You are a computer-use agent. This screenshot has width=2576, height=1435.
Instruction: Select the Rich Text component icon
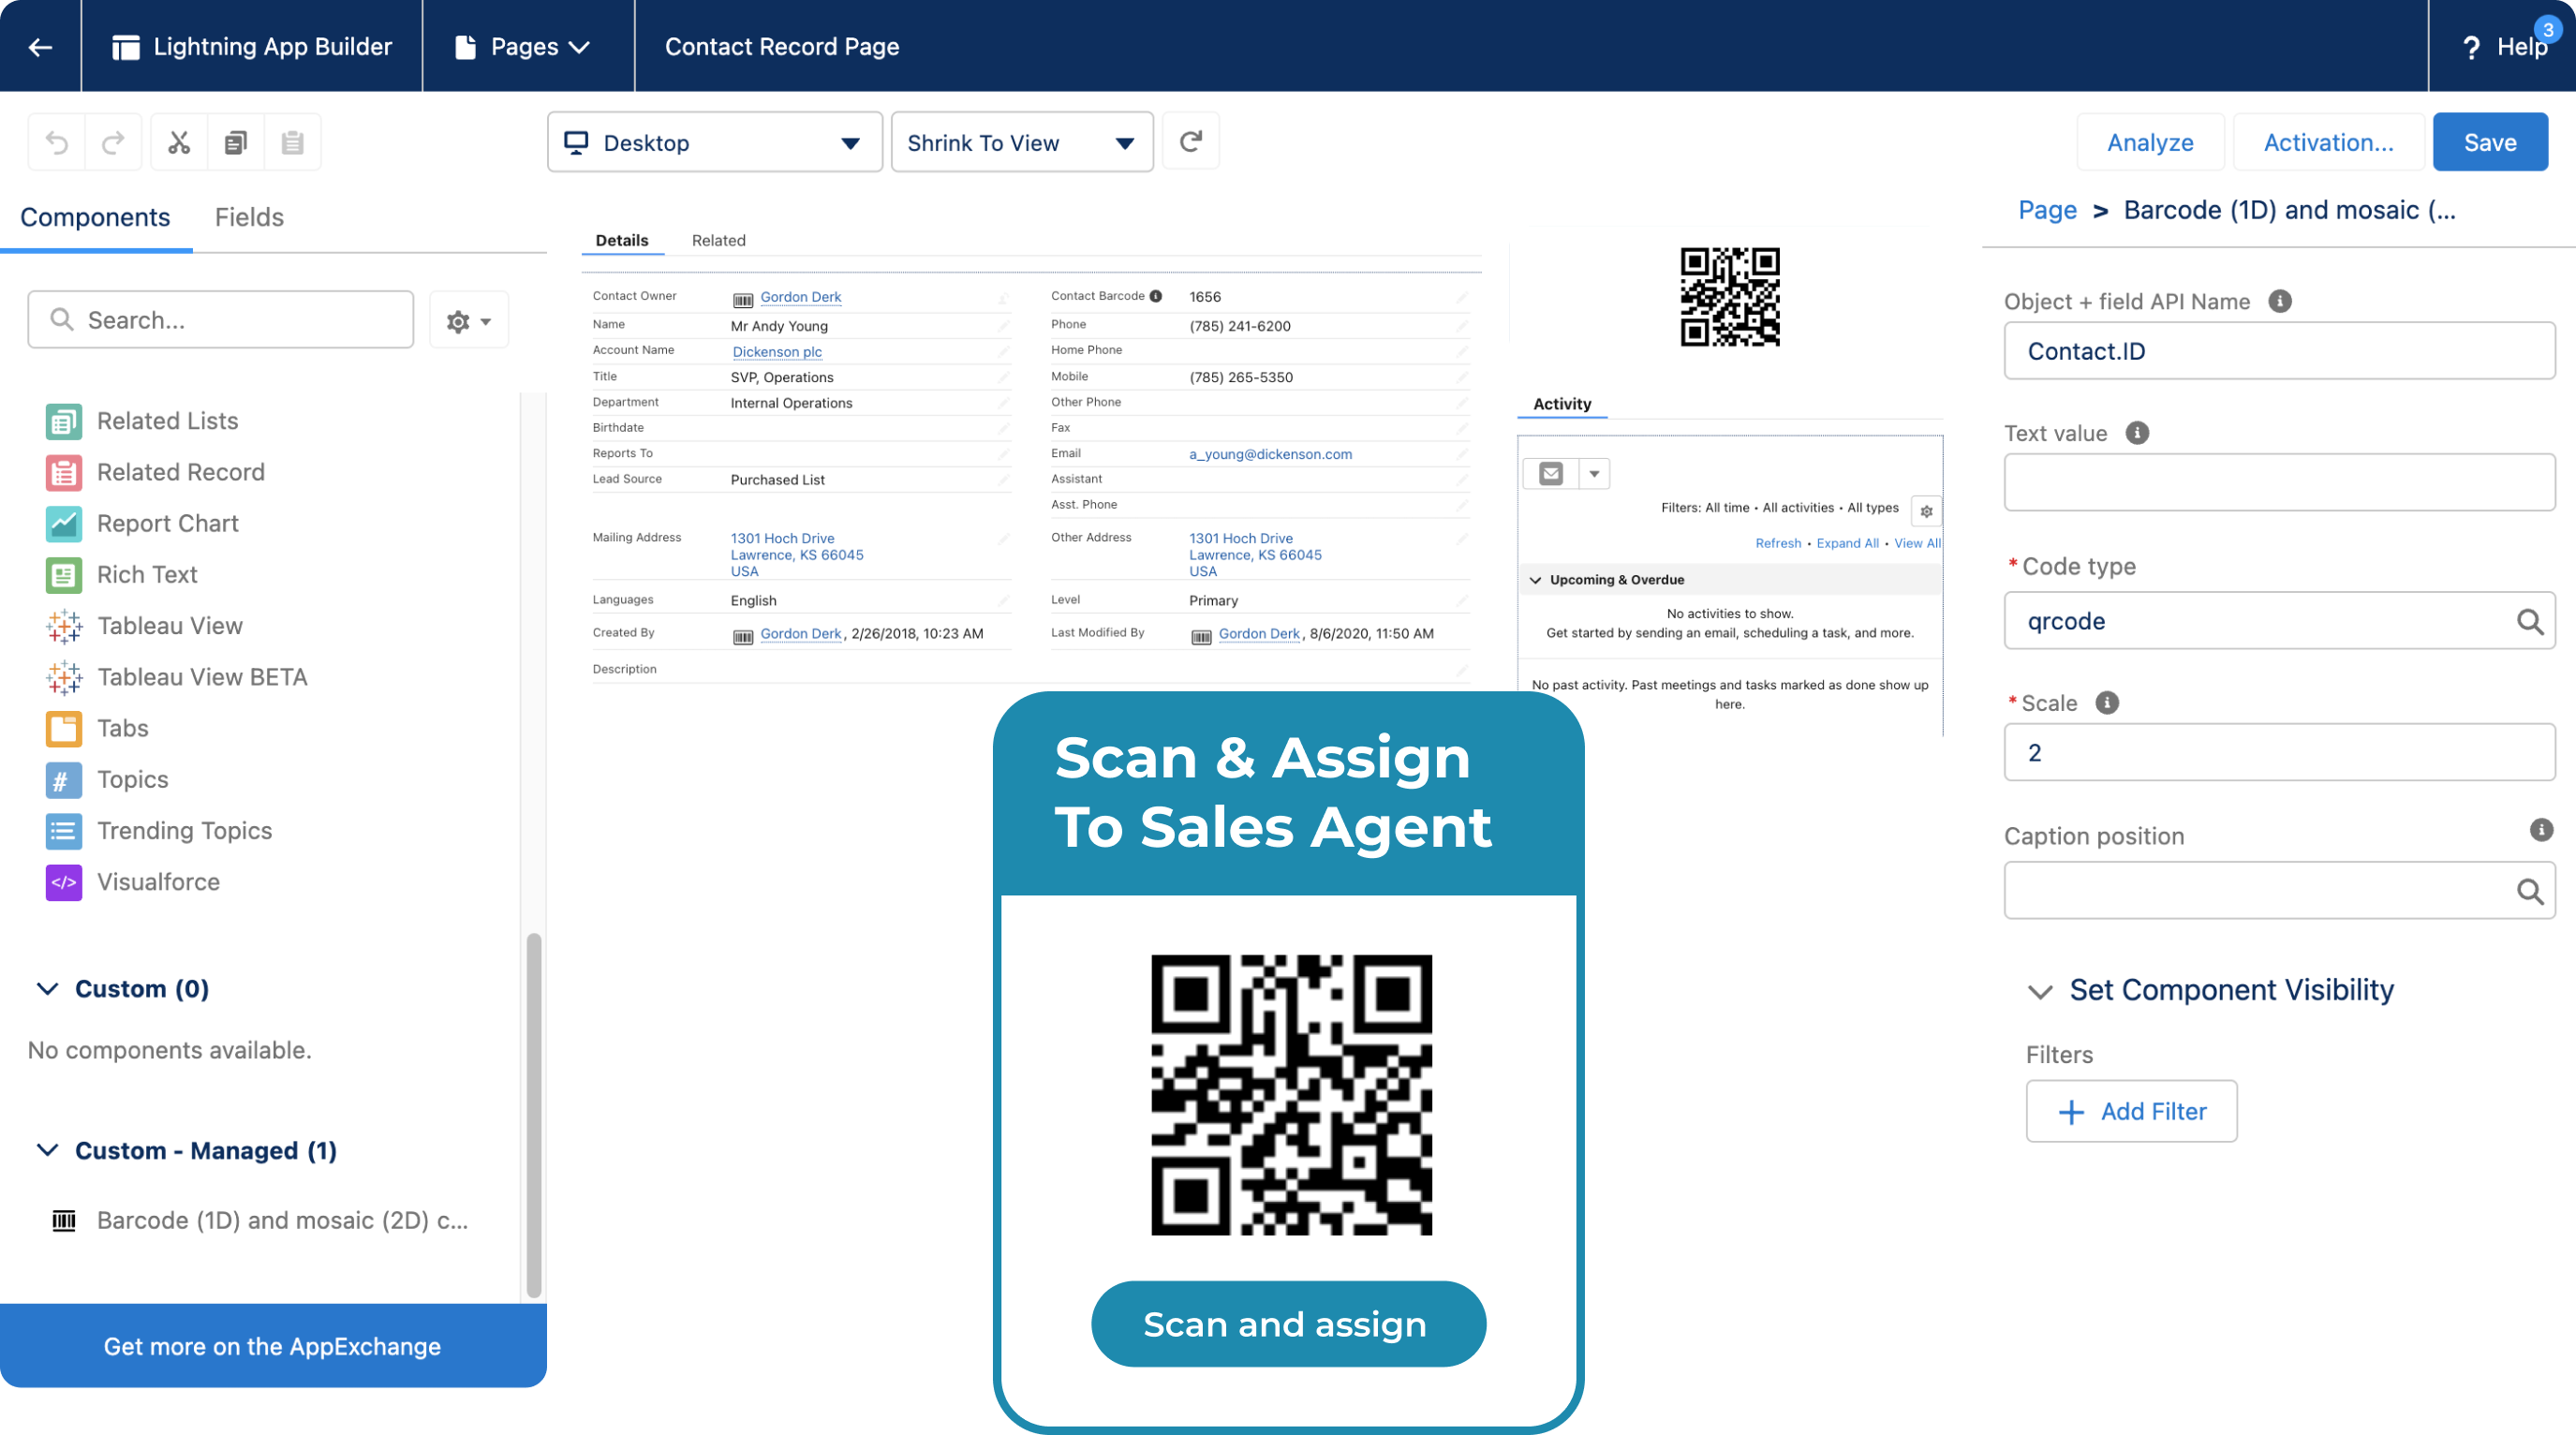(x=63, y=575)
